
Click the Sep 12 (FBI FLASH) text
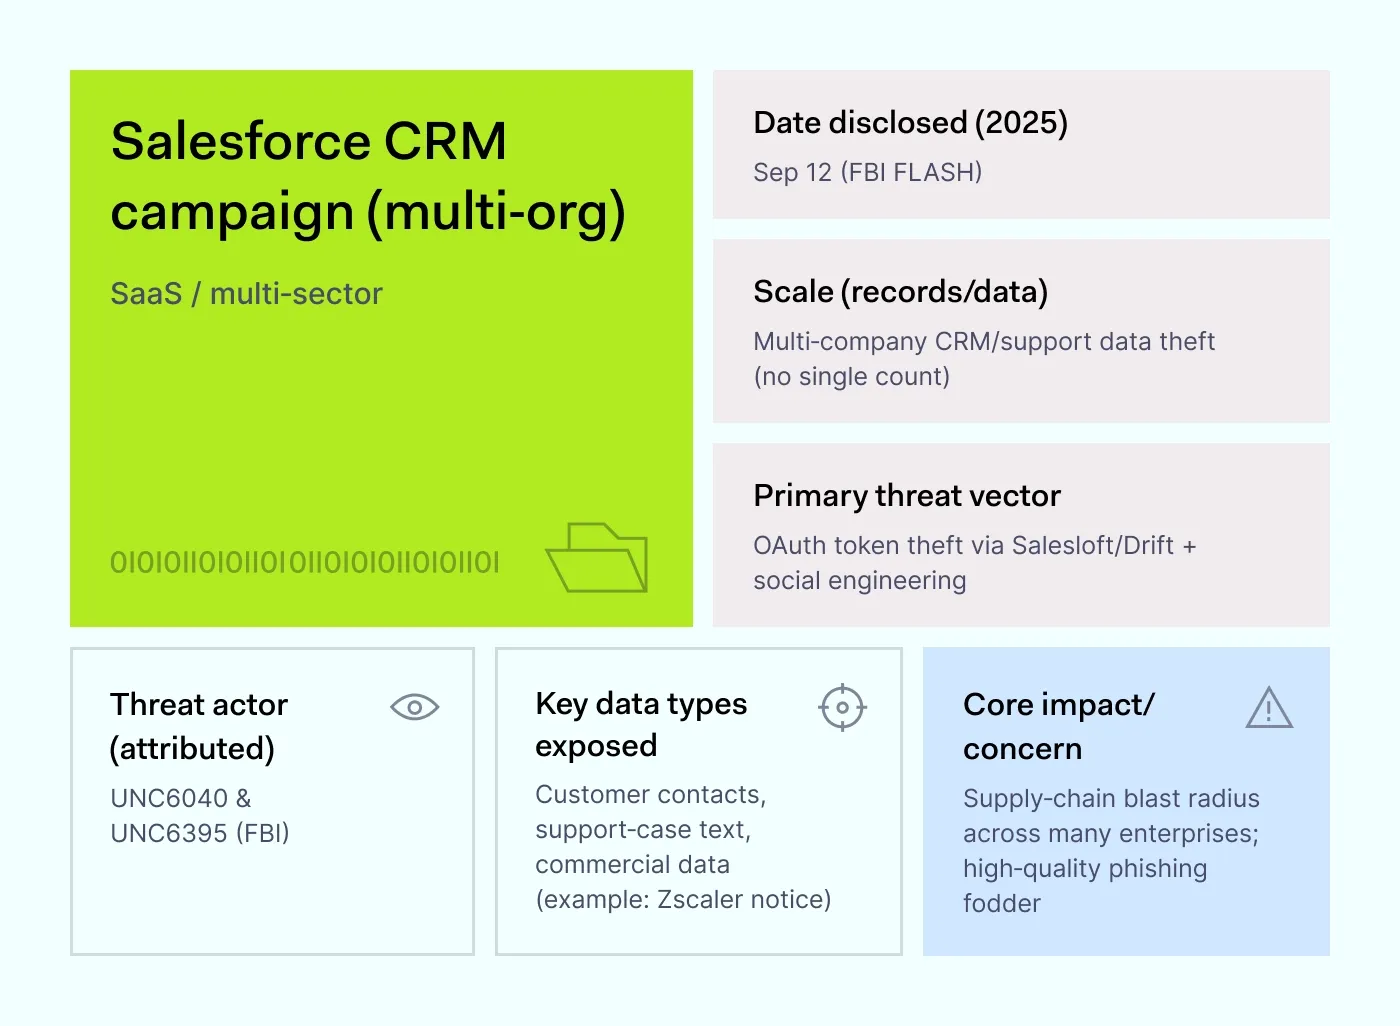(867, 173)
